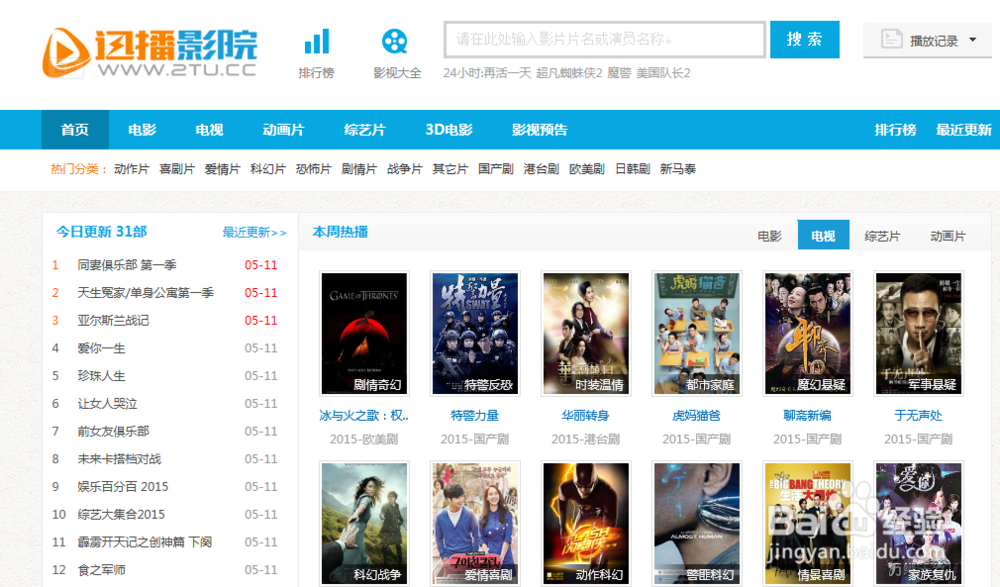Click the 迅播影院 site logo
The height and width of the screenshot is (587, 1000).
pyautogui.click(x=150, y=53)
